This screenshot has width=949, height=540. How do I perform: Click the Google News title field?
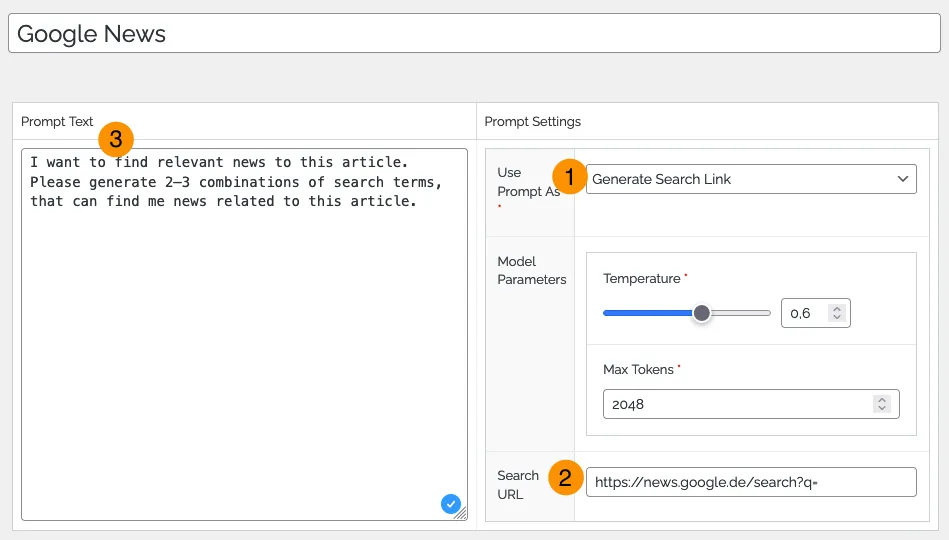coord(474,33)
